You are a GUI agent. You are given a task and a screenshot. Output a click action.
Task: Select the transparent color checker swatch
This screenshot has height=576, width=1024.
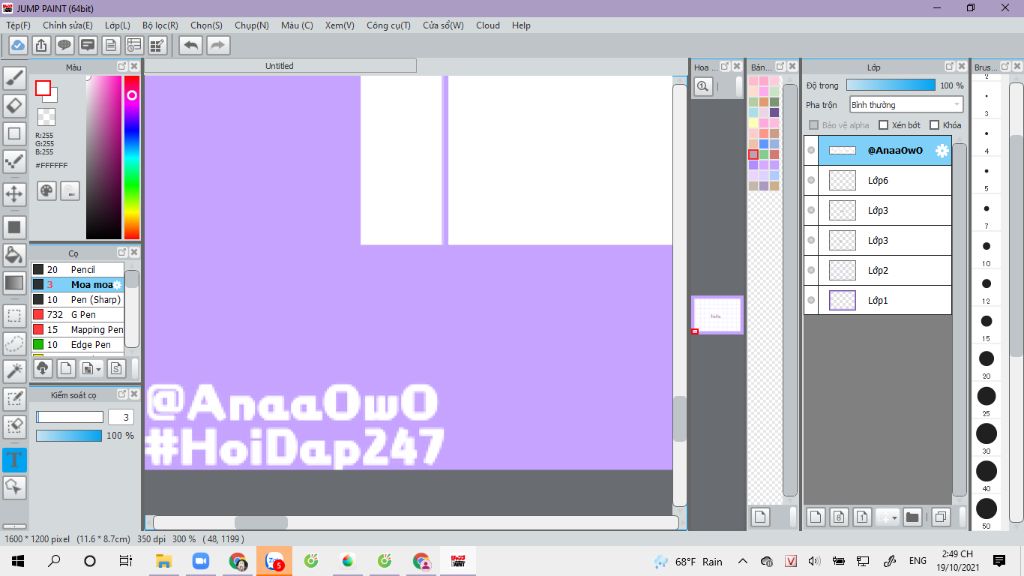[46, 117]
